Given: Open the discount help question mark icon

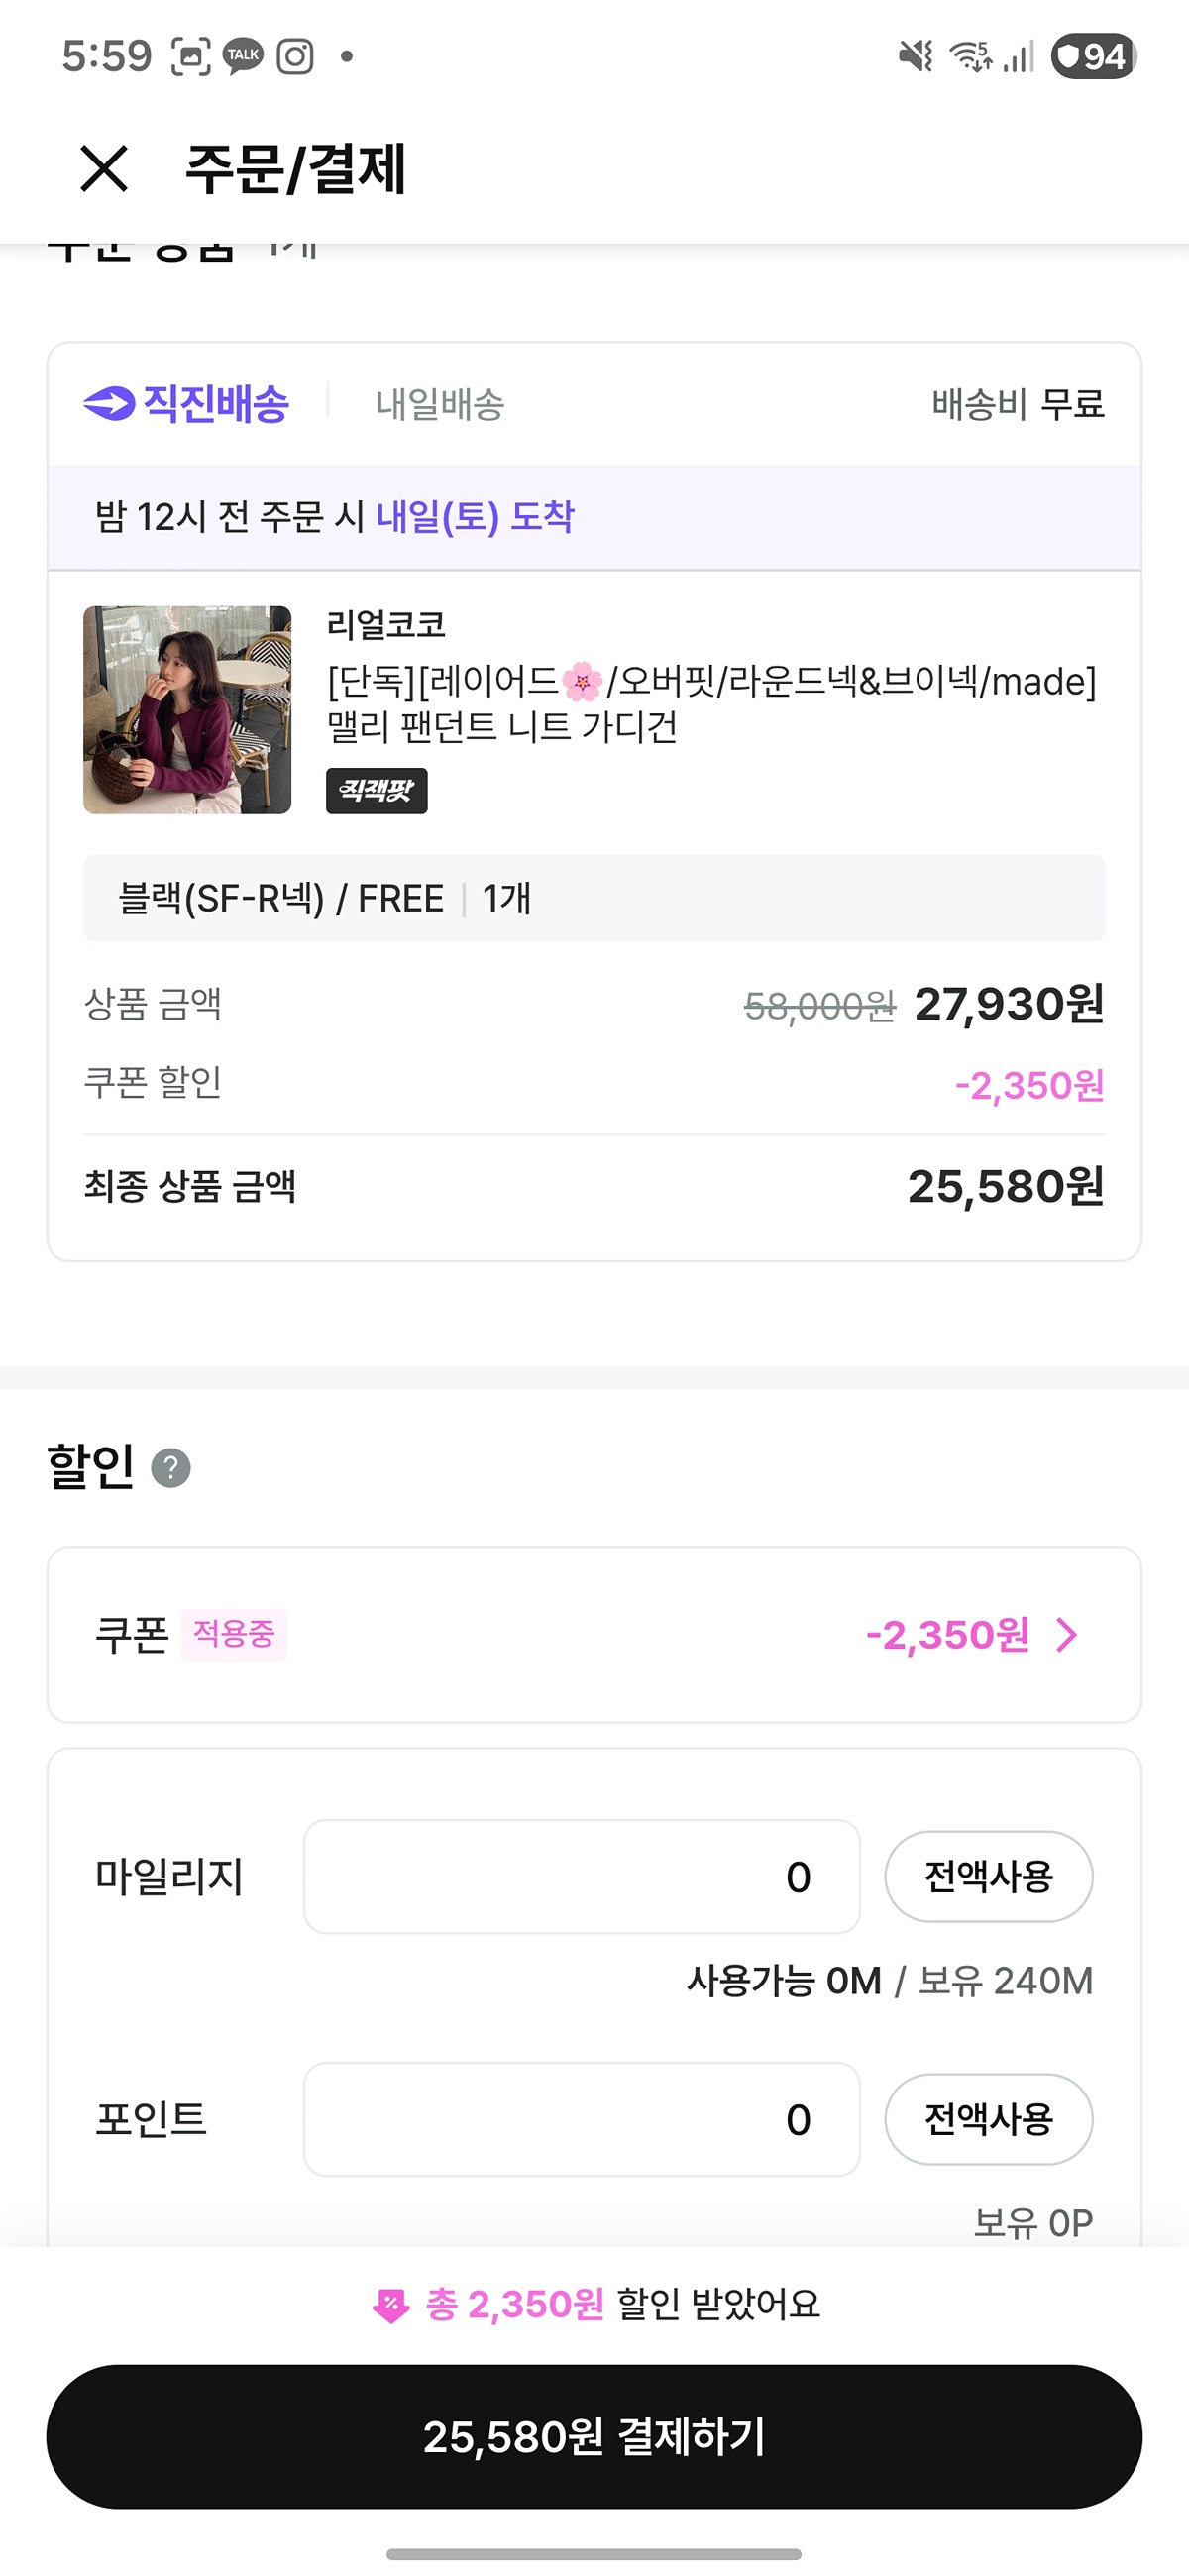Looking at the screenshot, I should click(171, 1468).
